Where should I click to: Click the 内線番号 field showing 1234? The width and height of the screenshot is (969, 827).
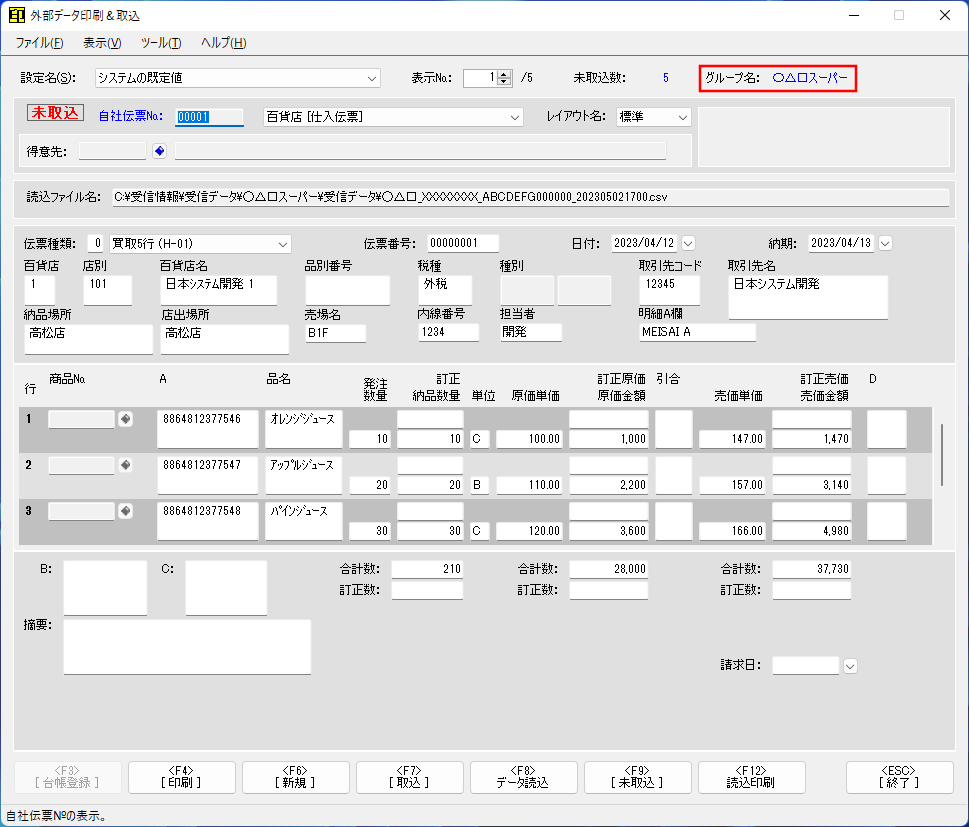pos(449,333)
